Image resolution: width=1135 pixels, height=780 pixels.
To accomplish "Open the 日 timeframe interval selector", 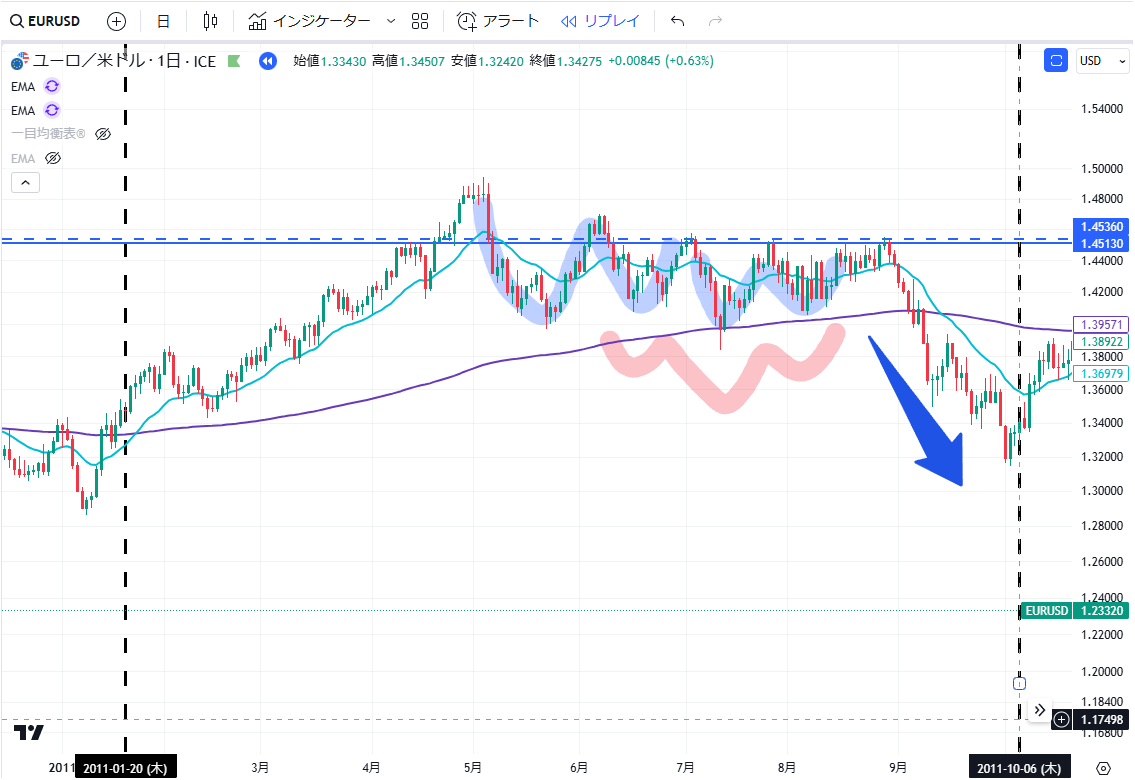I will (164, 21).
